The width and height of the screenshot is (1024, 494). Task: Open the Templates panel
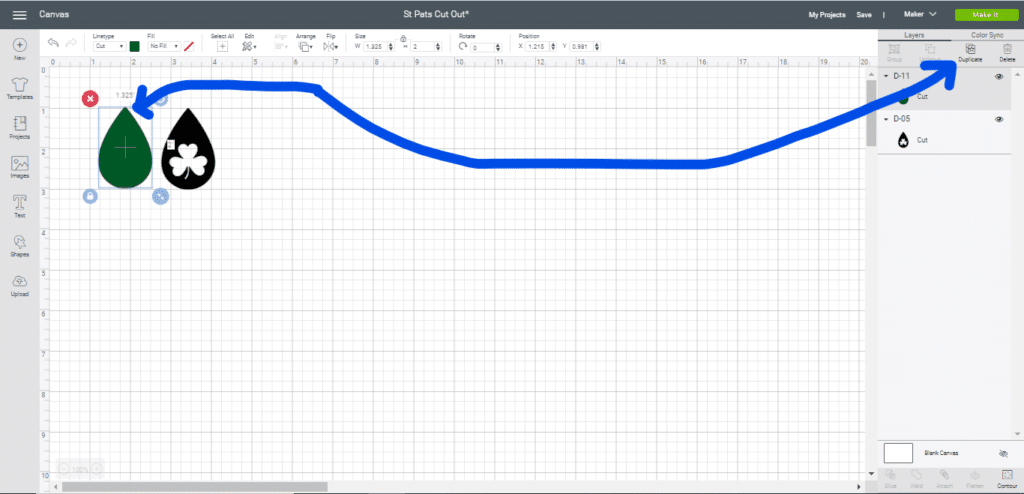19,90
